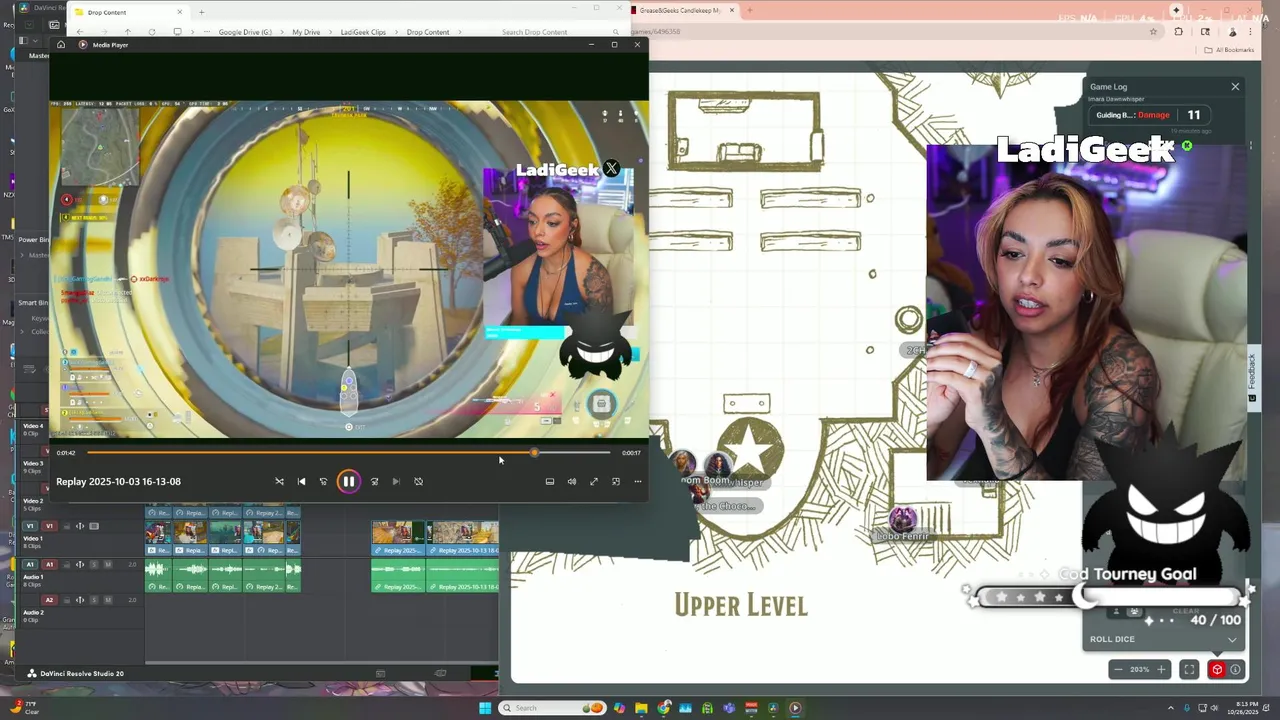Open weather widget on taskbar

(x=25, y=707)
